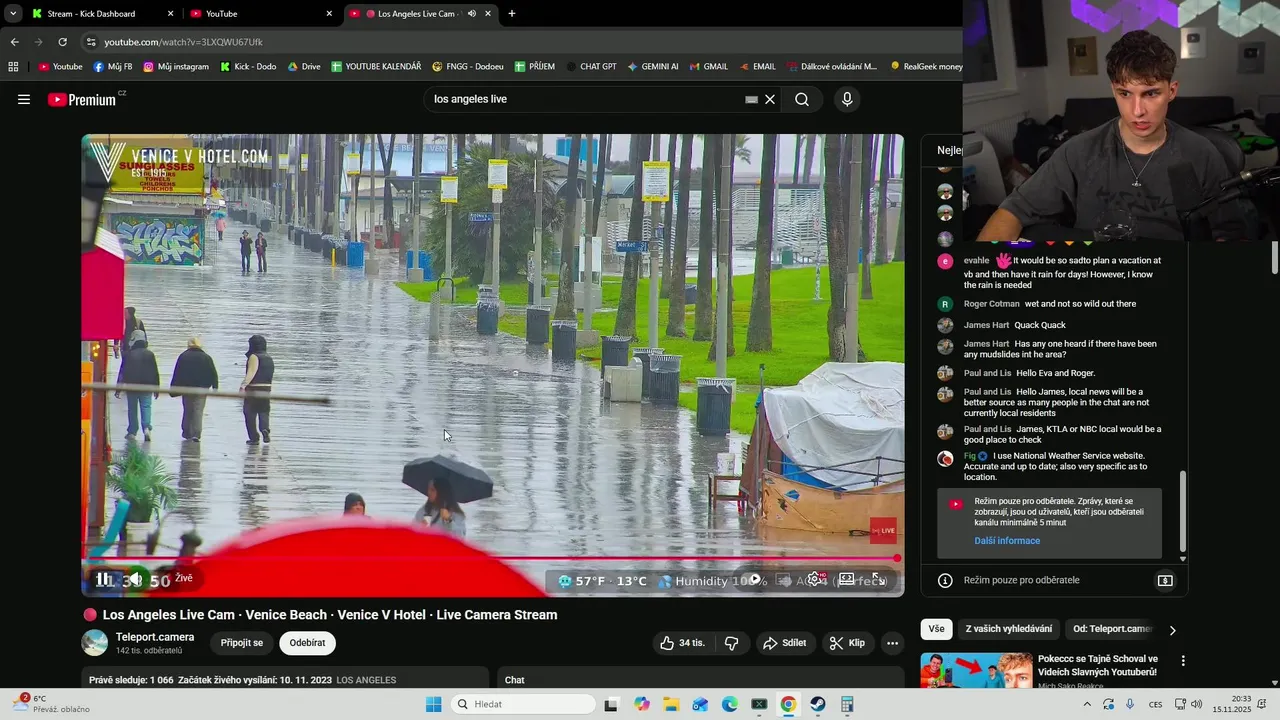Open CHAT GPT bookmark
Screen dimensions: 1280x720
click(x=590, y=67)
